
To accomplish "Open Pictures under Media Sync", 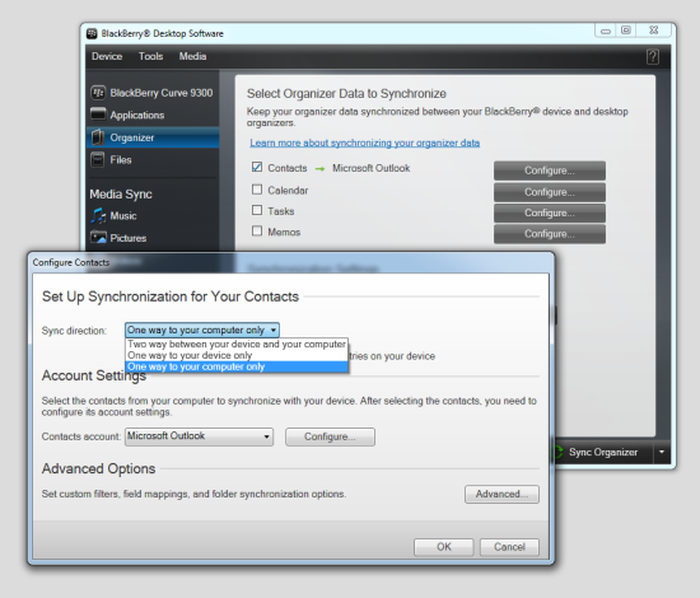I will (152, 238).
